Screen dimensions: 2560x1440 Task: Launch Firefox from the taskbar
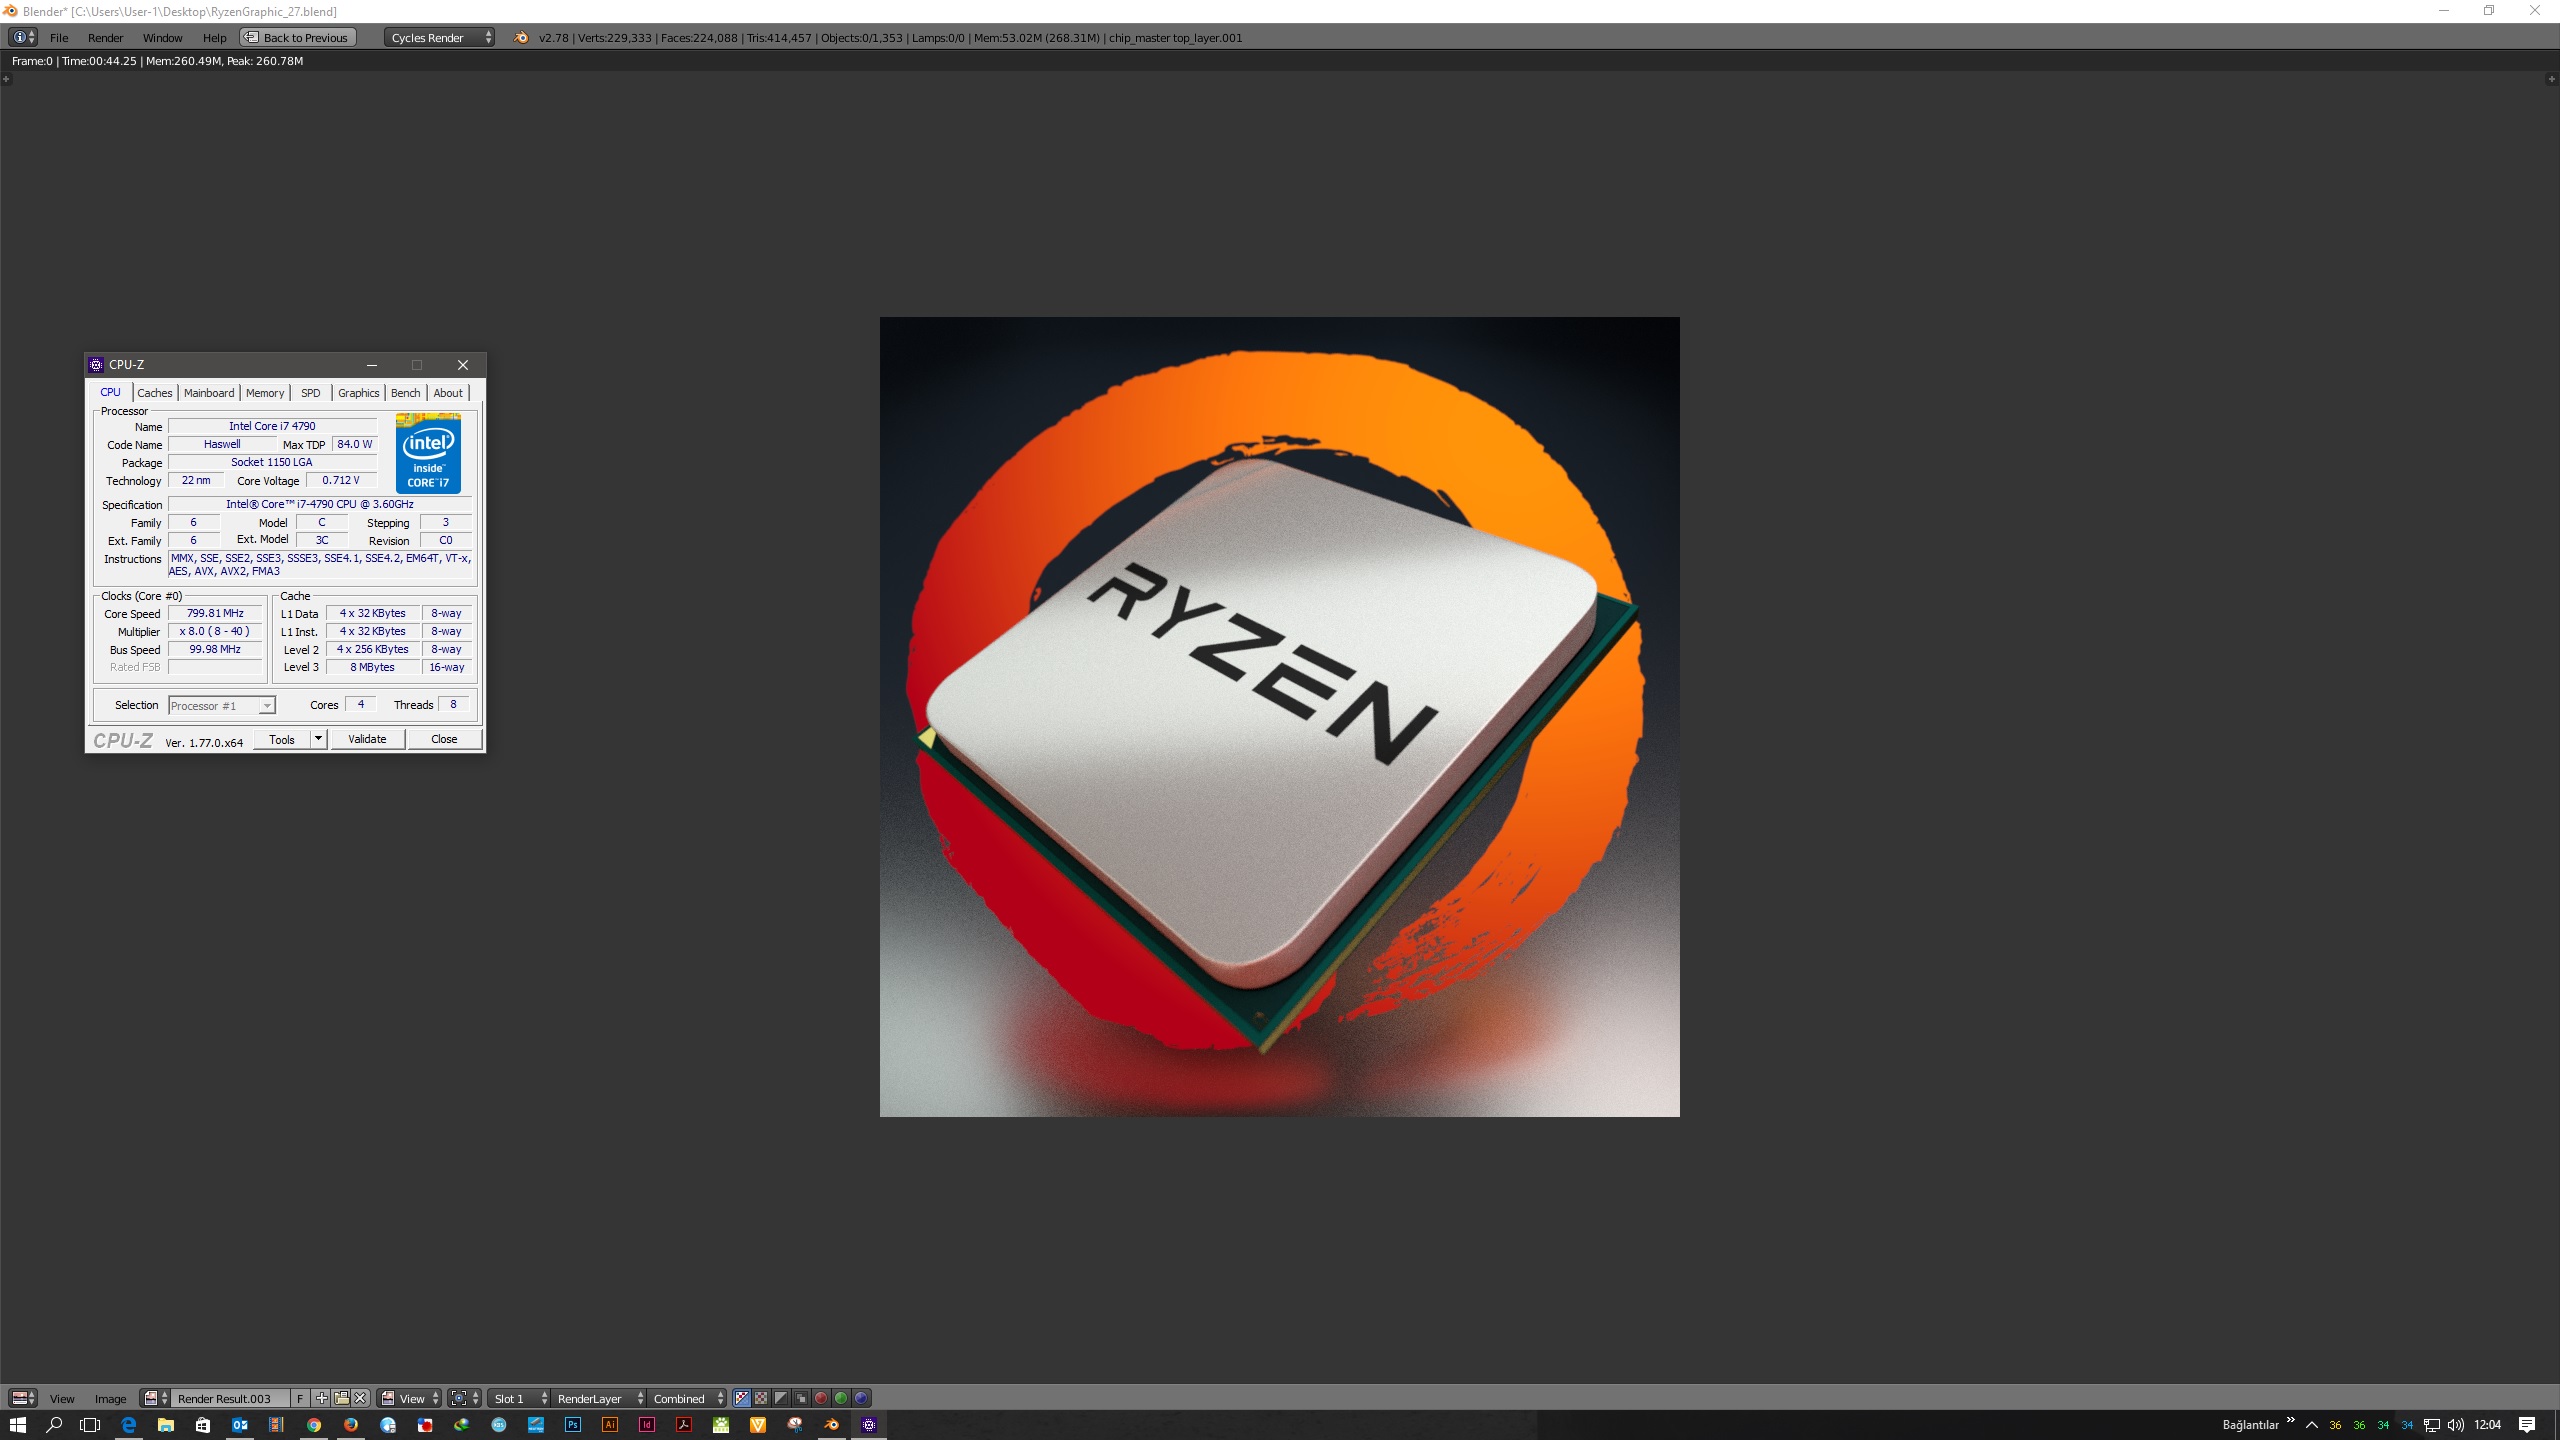point(350,1425)
